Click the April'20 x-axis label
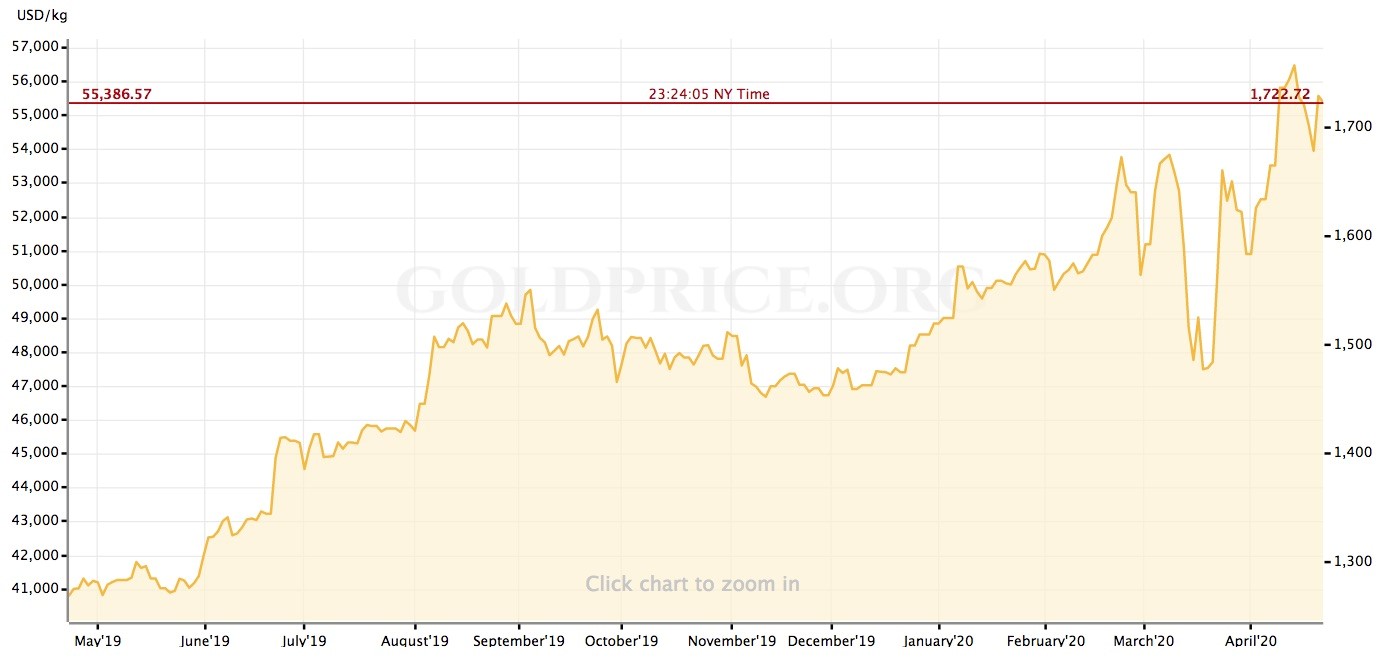Screen dimensions: 1387x668 1250,641
